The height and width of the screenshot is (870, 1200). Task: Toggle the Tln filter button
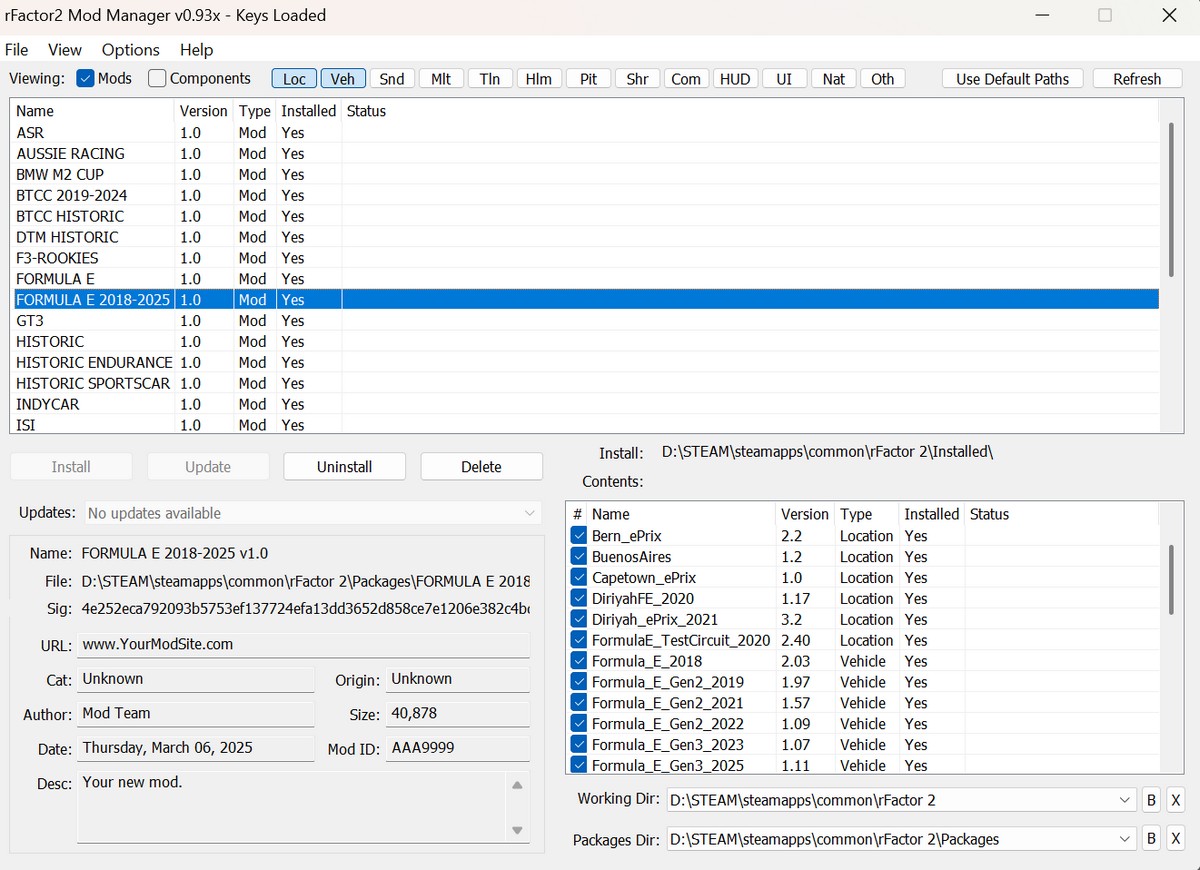pos(490,79)
